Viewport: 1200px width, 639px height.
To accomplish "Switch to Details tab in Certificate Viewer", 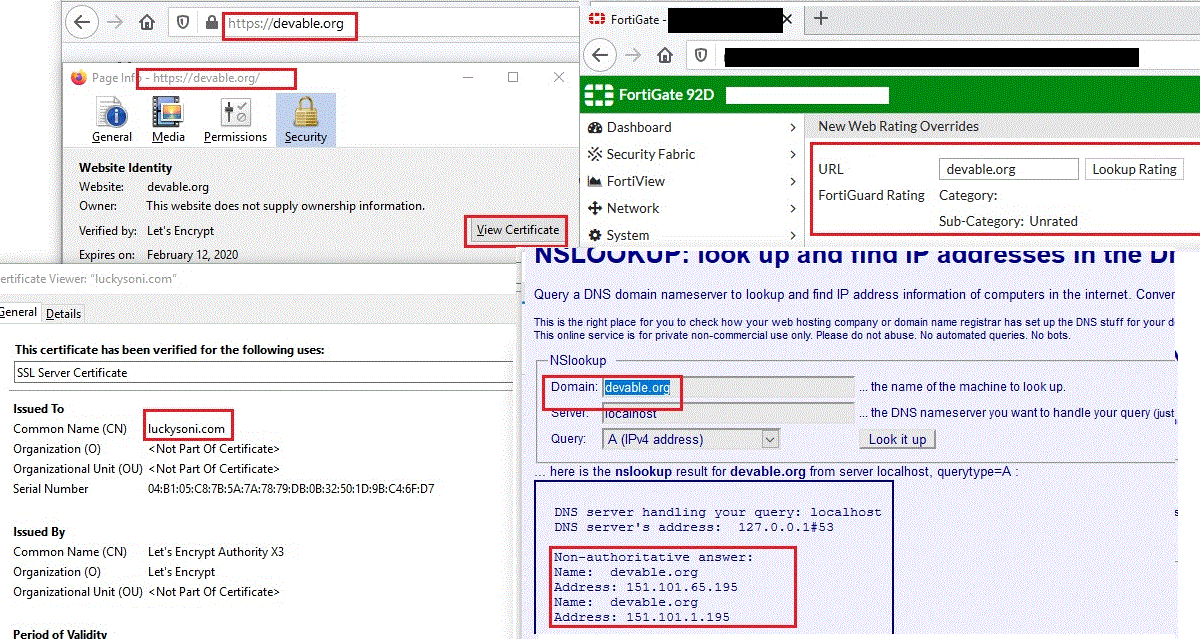I will (64, 313).
